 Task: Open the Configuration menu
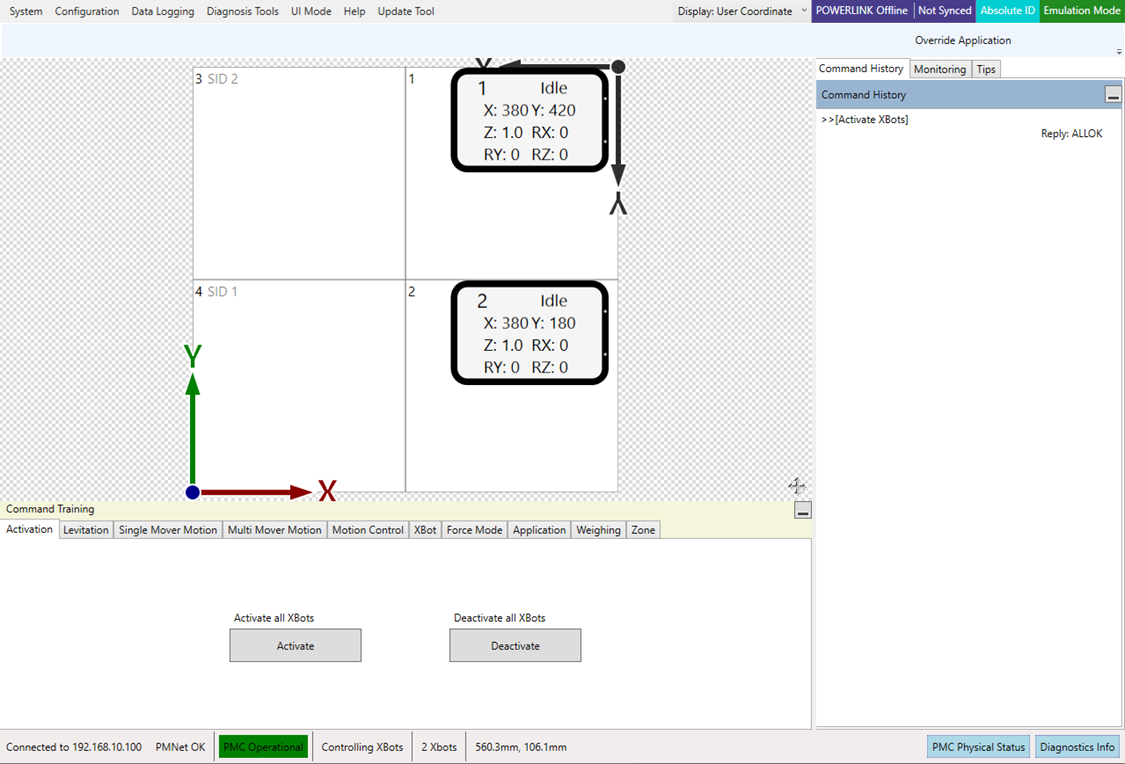87,11
